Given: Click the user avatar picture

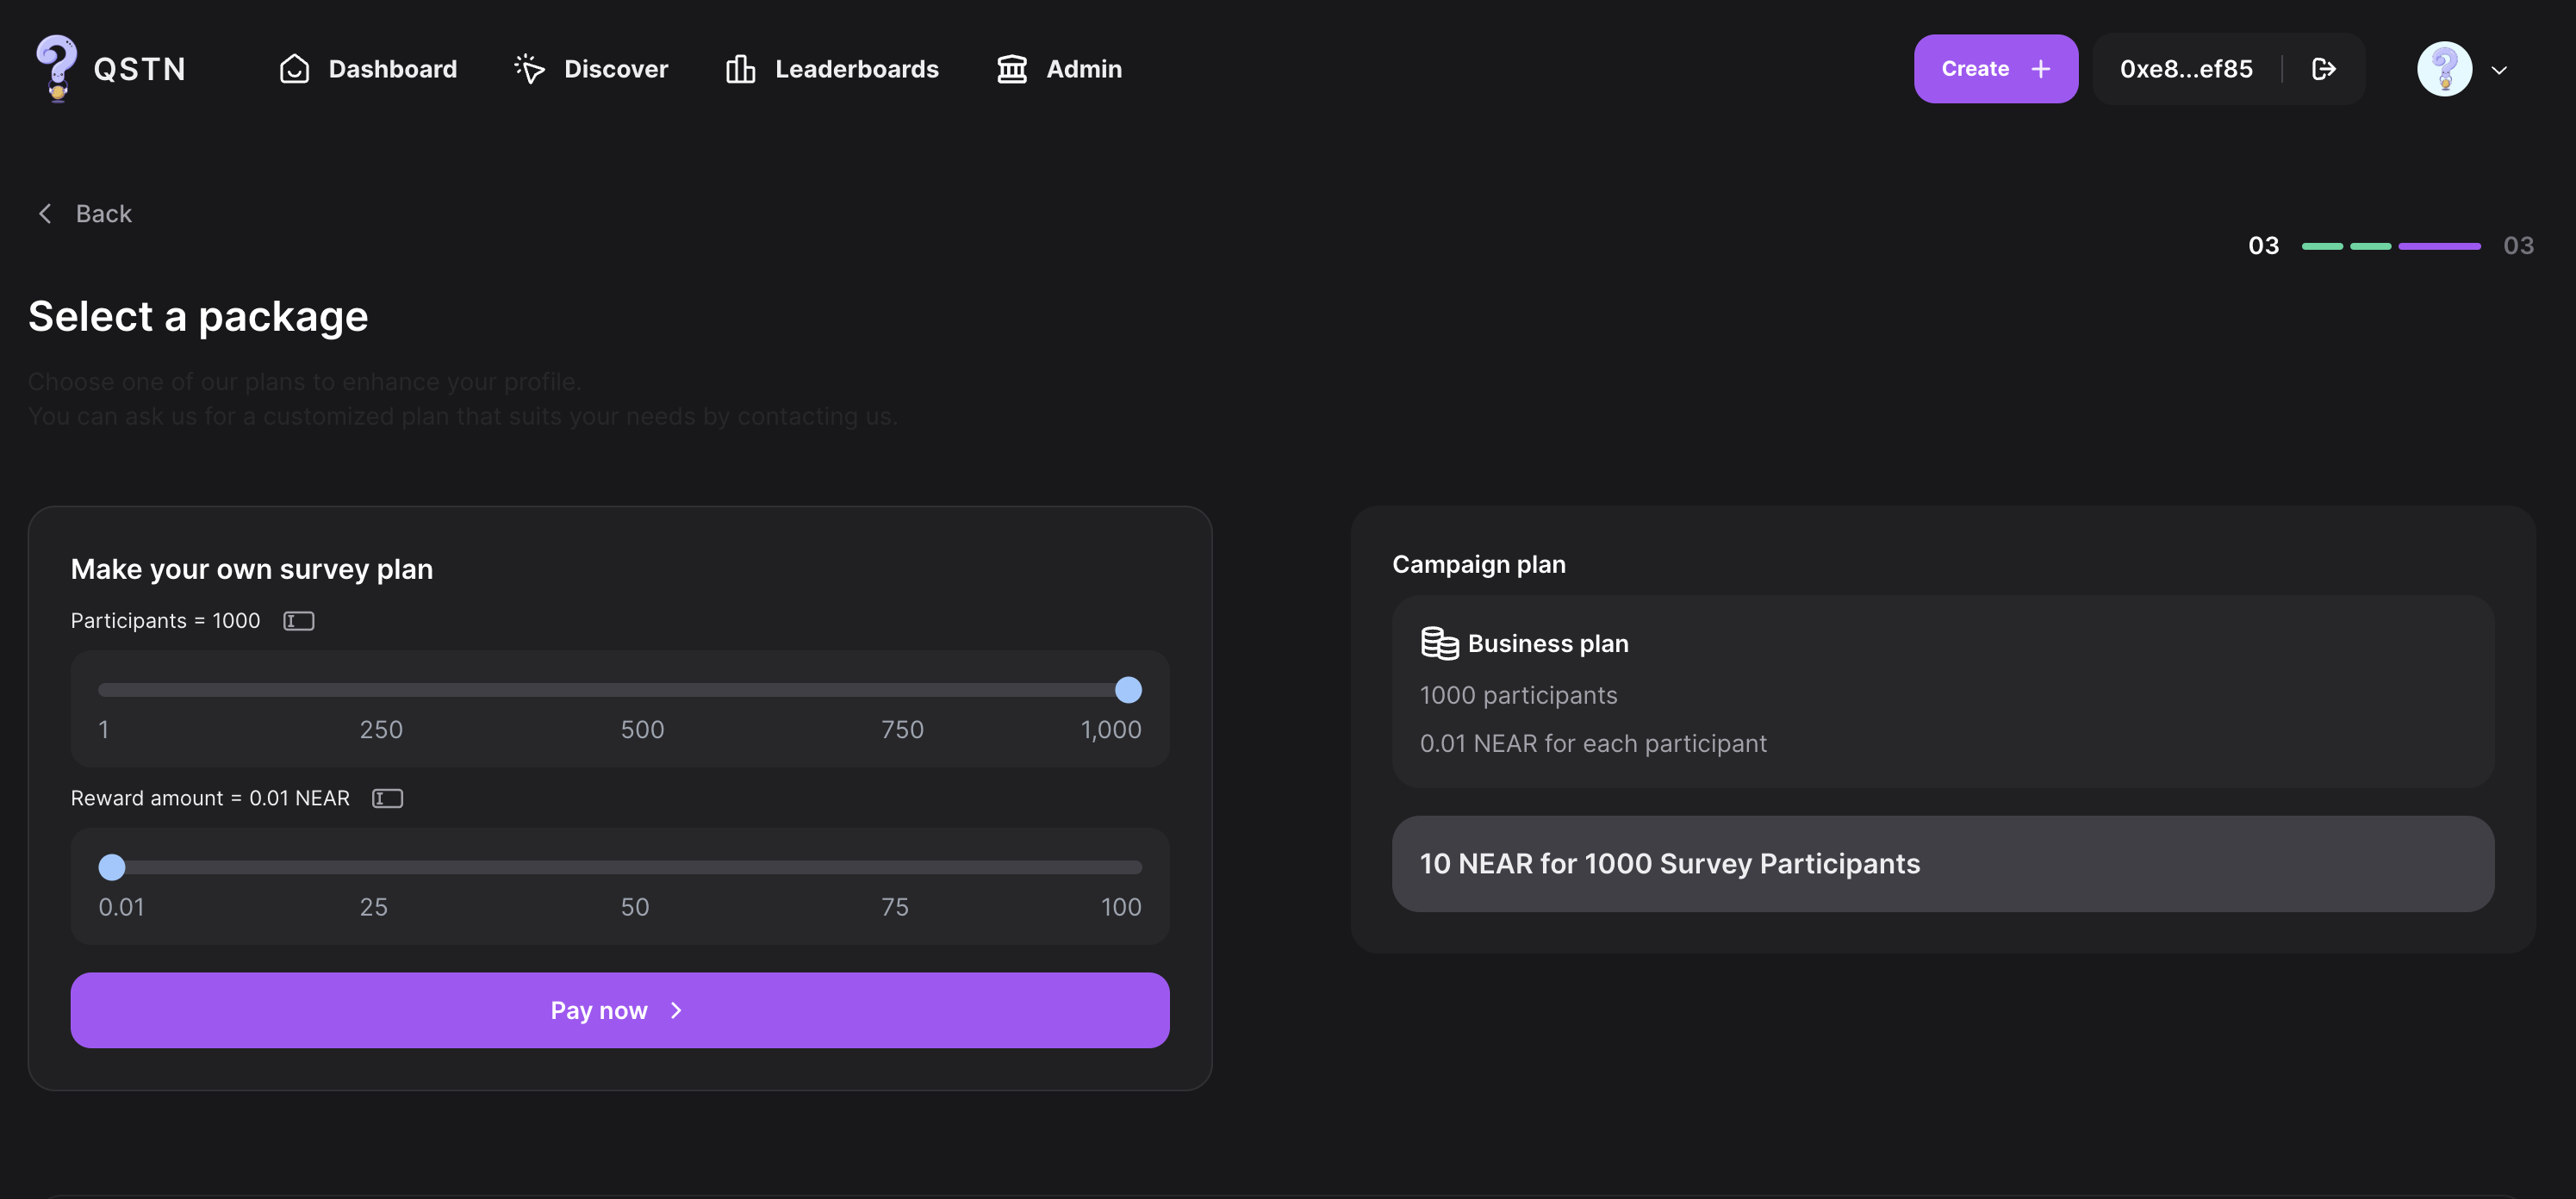Looking at the screenshot, I should pos(2444,69).
